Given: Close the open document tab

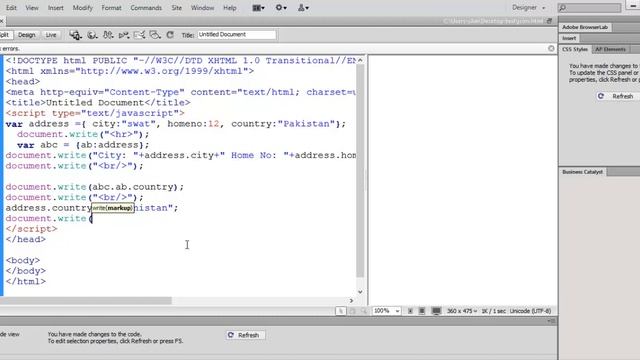Looking at the screenshot, I should (2, 21).
